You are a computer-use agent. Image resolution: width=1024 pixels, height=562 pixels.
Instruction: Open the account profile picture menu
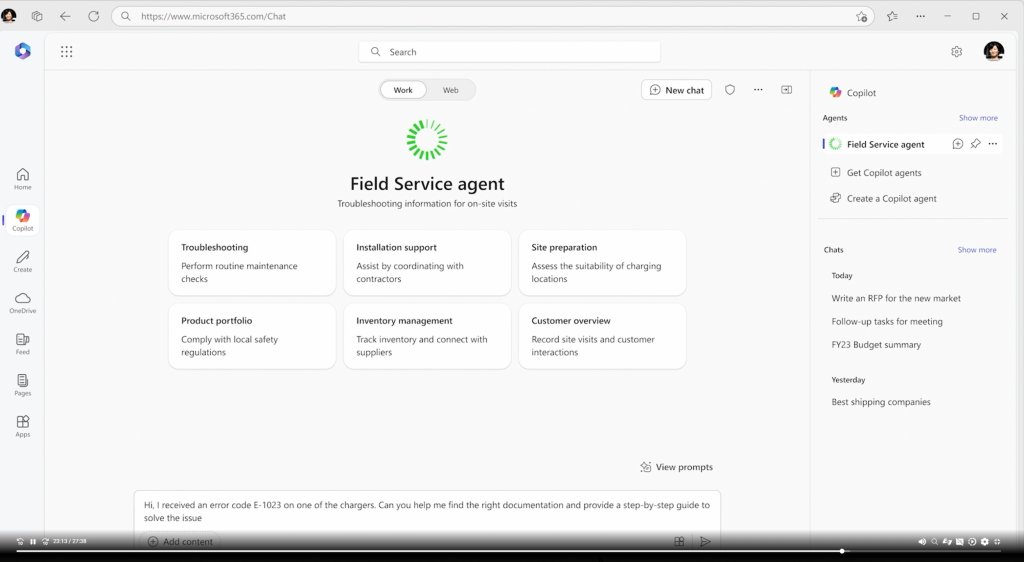994,51
